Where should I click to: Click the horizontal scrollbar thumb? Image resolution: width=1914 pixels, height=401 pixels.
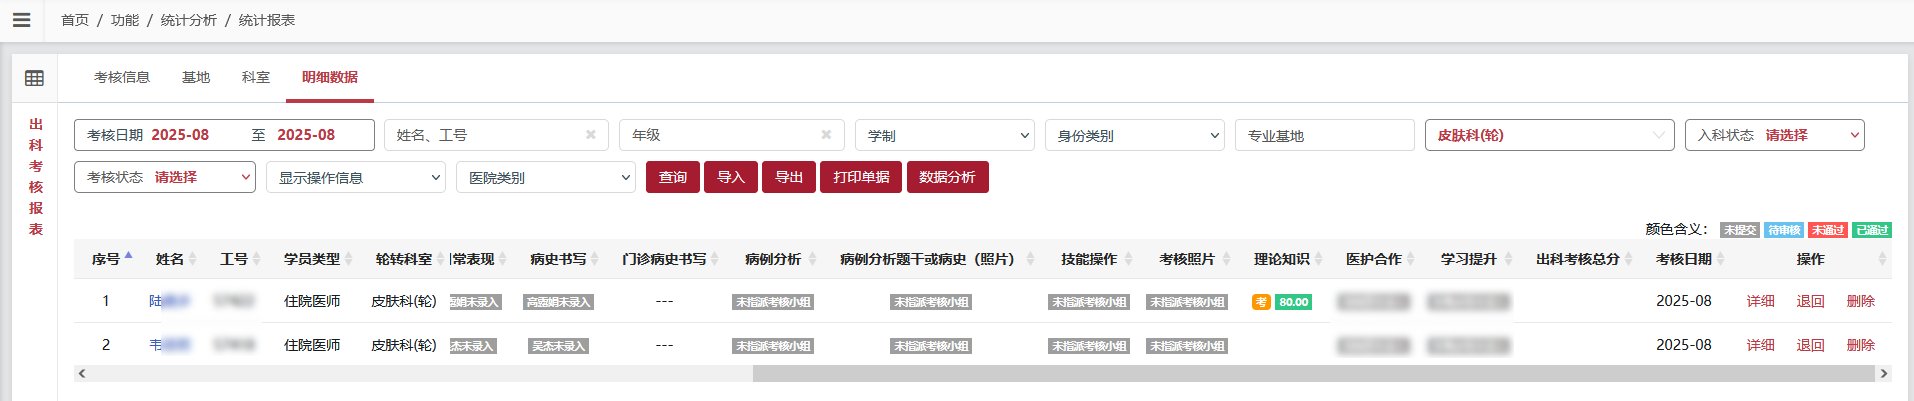coord(1314,374)
